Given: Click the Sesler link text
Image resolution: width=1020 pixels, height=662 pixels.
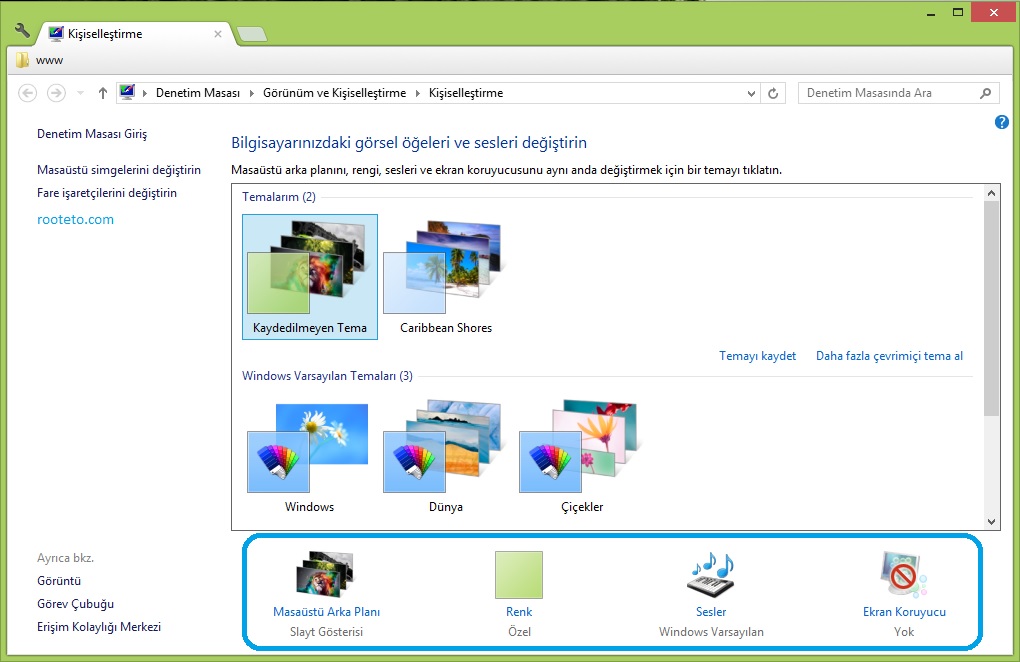Looking at the screenshot, I should [711, 612].
